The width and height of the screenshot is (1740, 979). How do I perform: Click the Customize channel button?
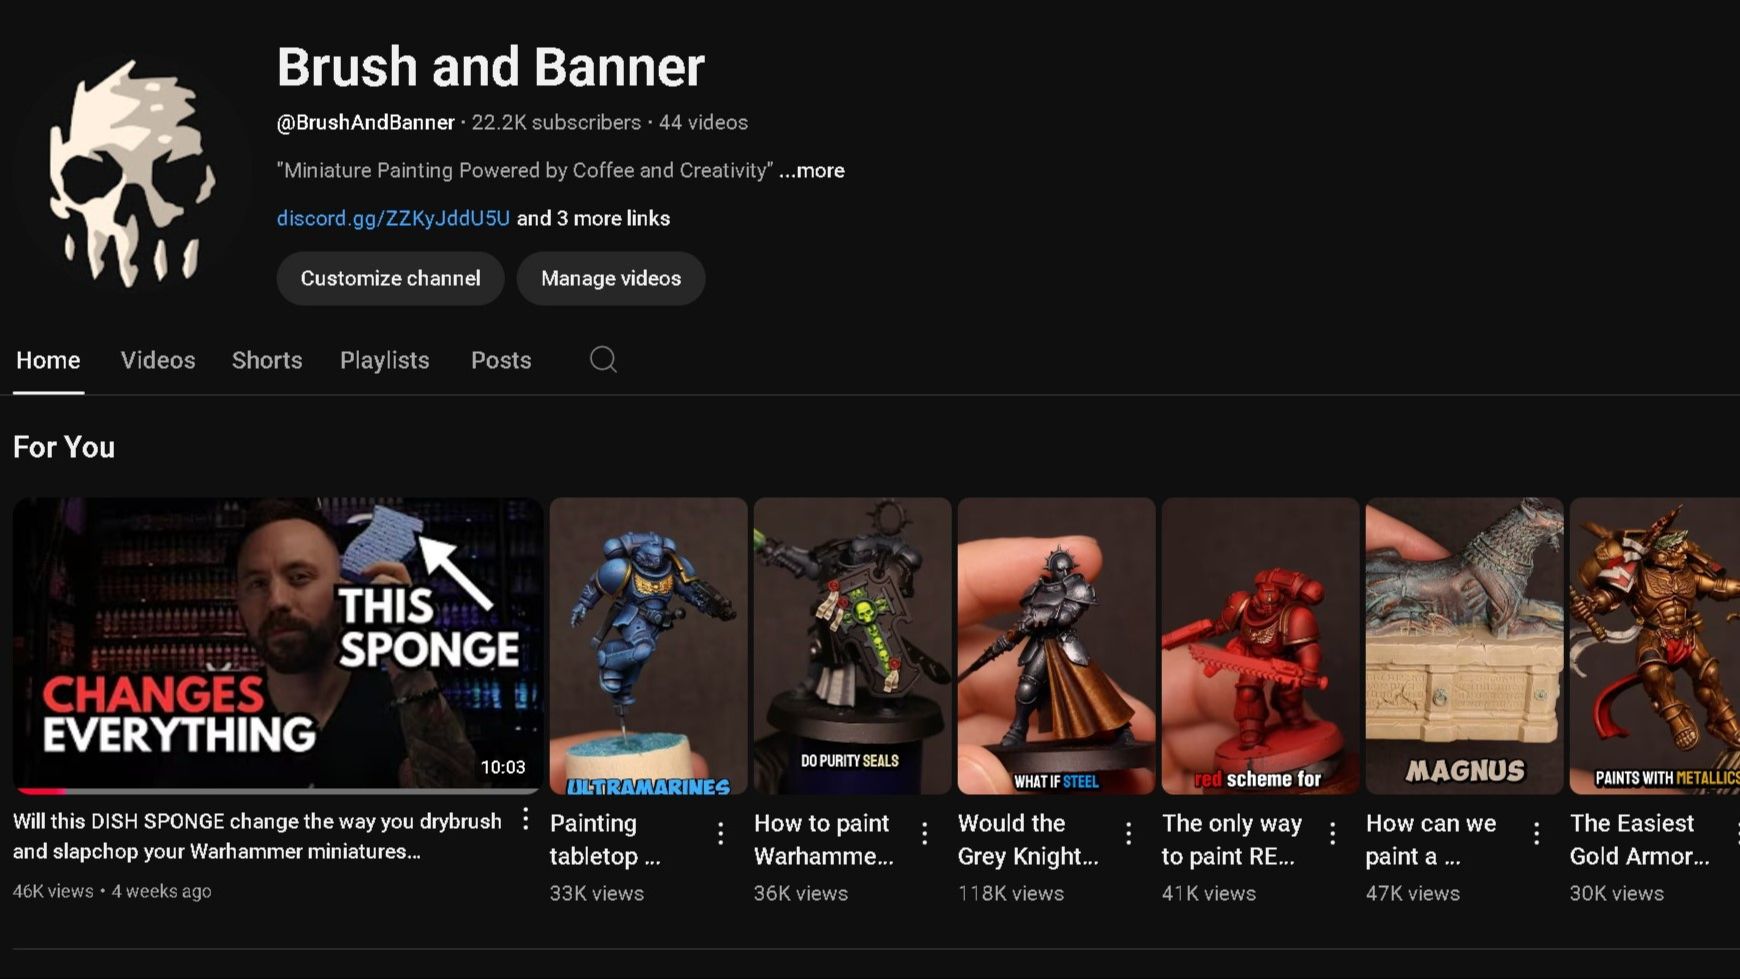point(390,278)
